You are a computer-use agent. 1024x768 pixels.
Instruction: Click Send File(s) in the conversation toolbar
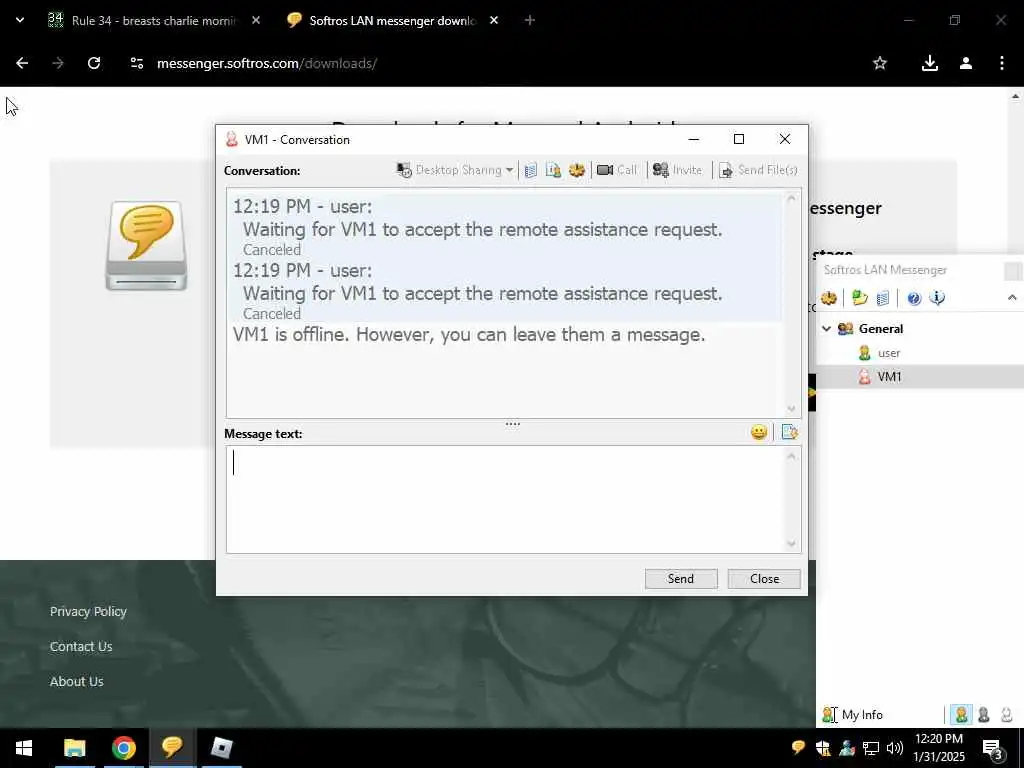pos(758,170)
